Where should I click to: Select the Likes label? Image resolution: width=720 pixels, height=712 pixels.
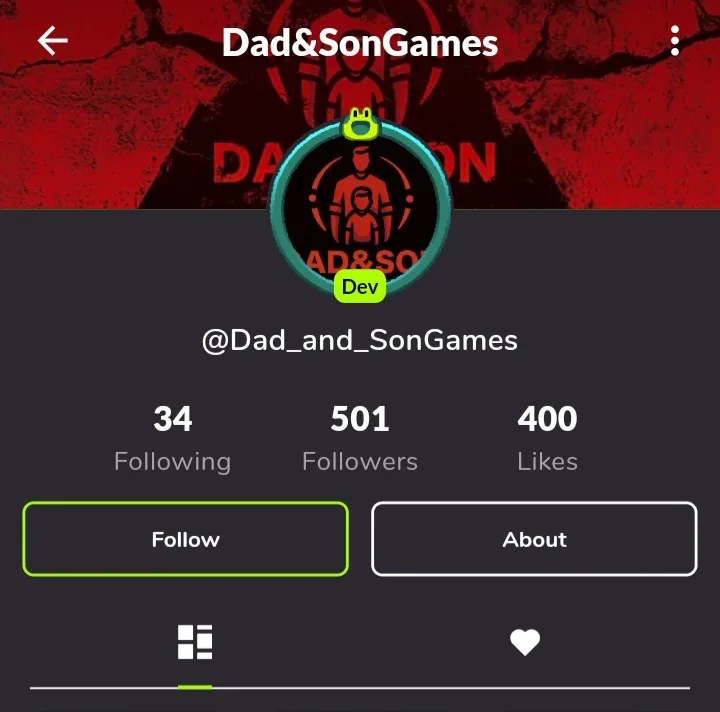pyautogui.click(x=547, y=461)
